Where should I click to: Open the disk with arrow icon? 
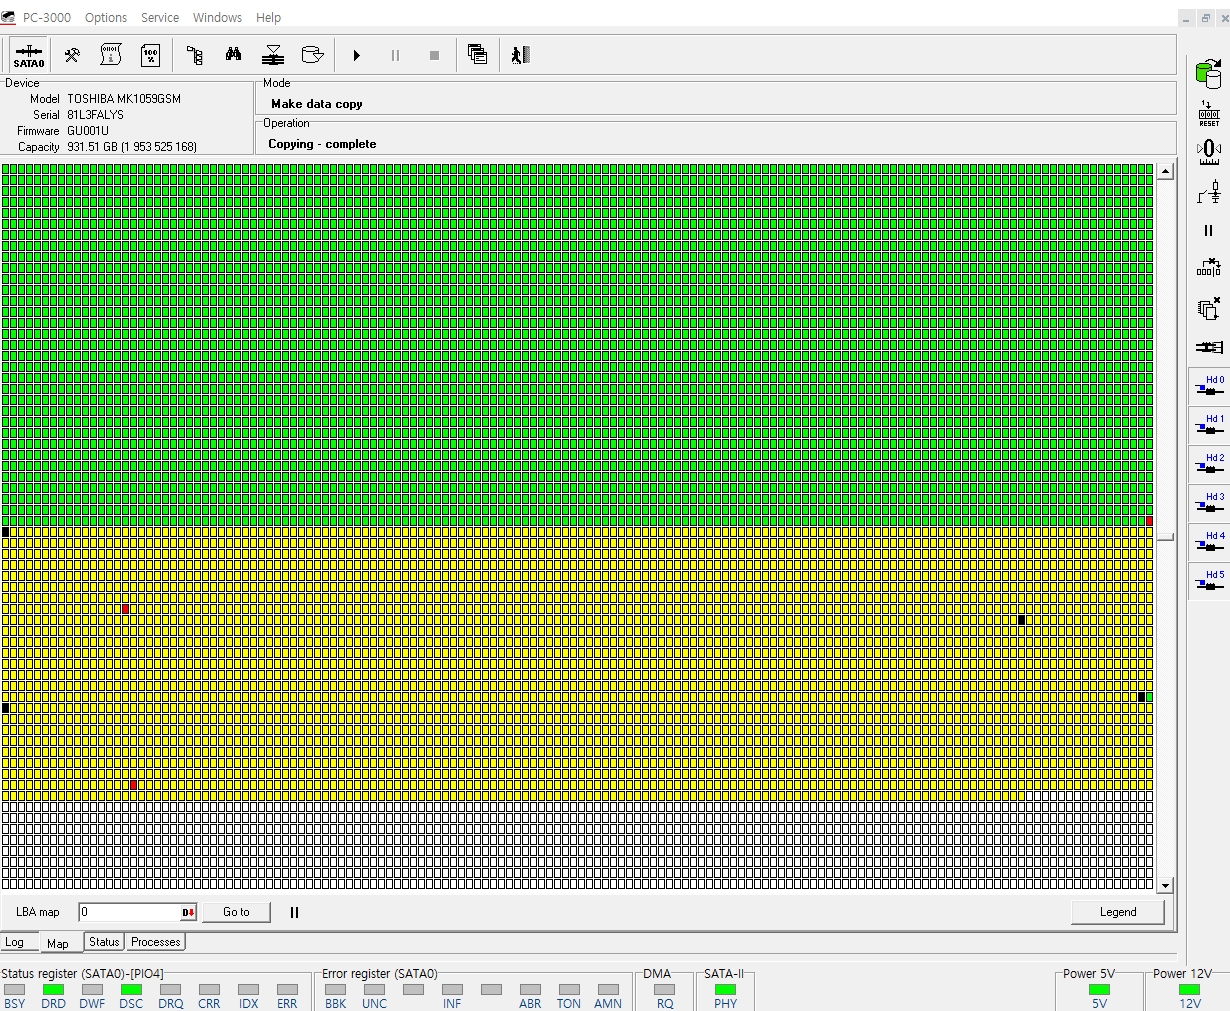[312, 55]
